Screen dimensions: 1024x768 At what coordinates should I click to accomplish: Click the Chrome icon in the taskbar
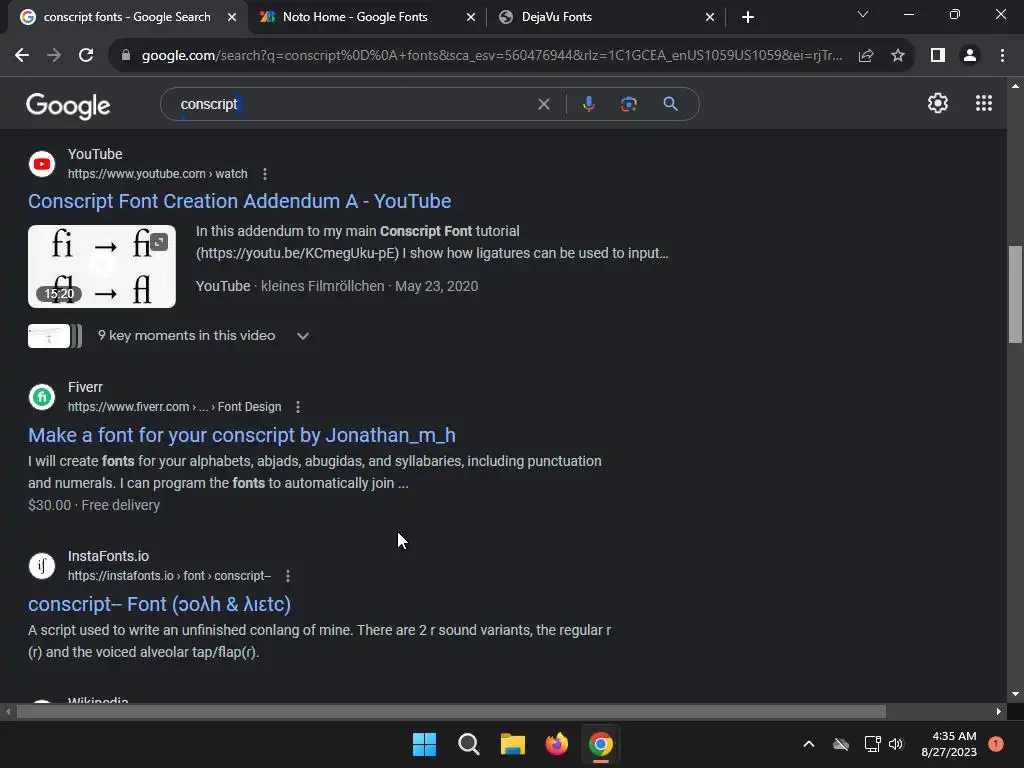click(601, 744)
